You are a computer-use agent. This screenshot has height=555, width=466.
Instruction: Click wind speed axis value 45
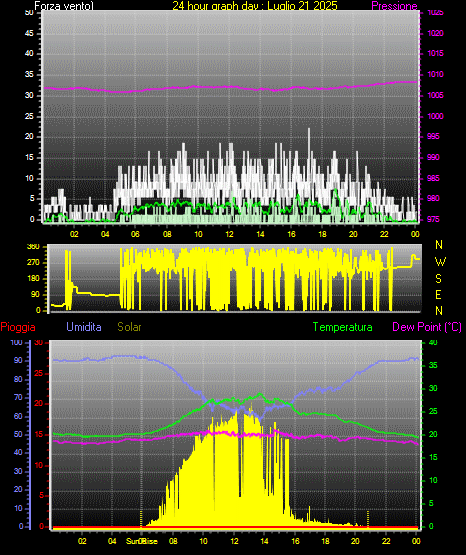pyautogui.click(x=29, y=33)
